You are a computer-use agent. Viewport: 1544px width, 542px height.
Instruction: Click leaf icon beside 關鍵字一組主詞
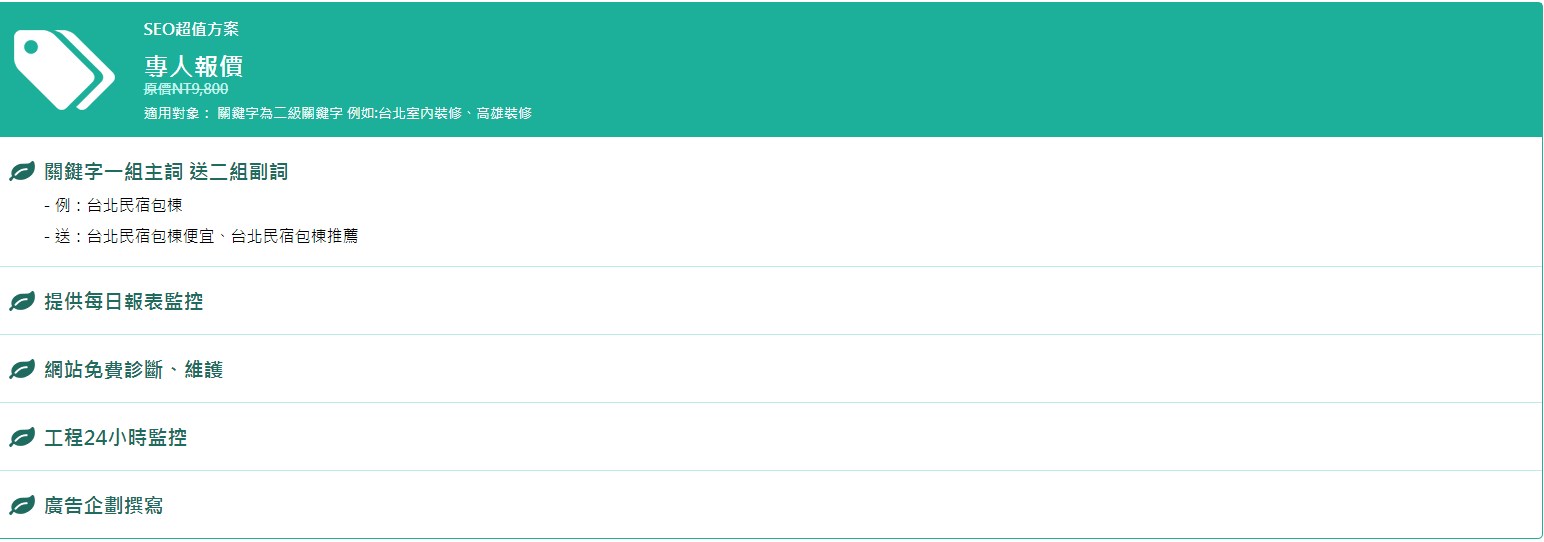[22, 172]
